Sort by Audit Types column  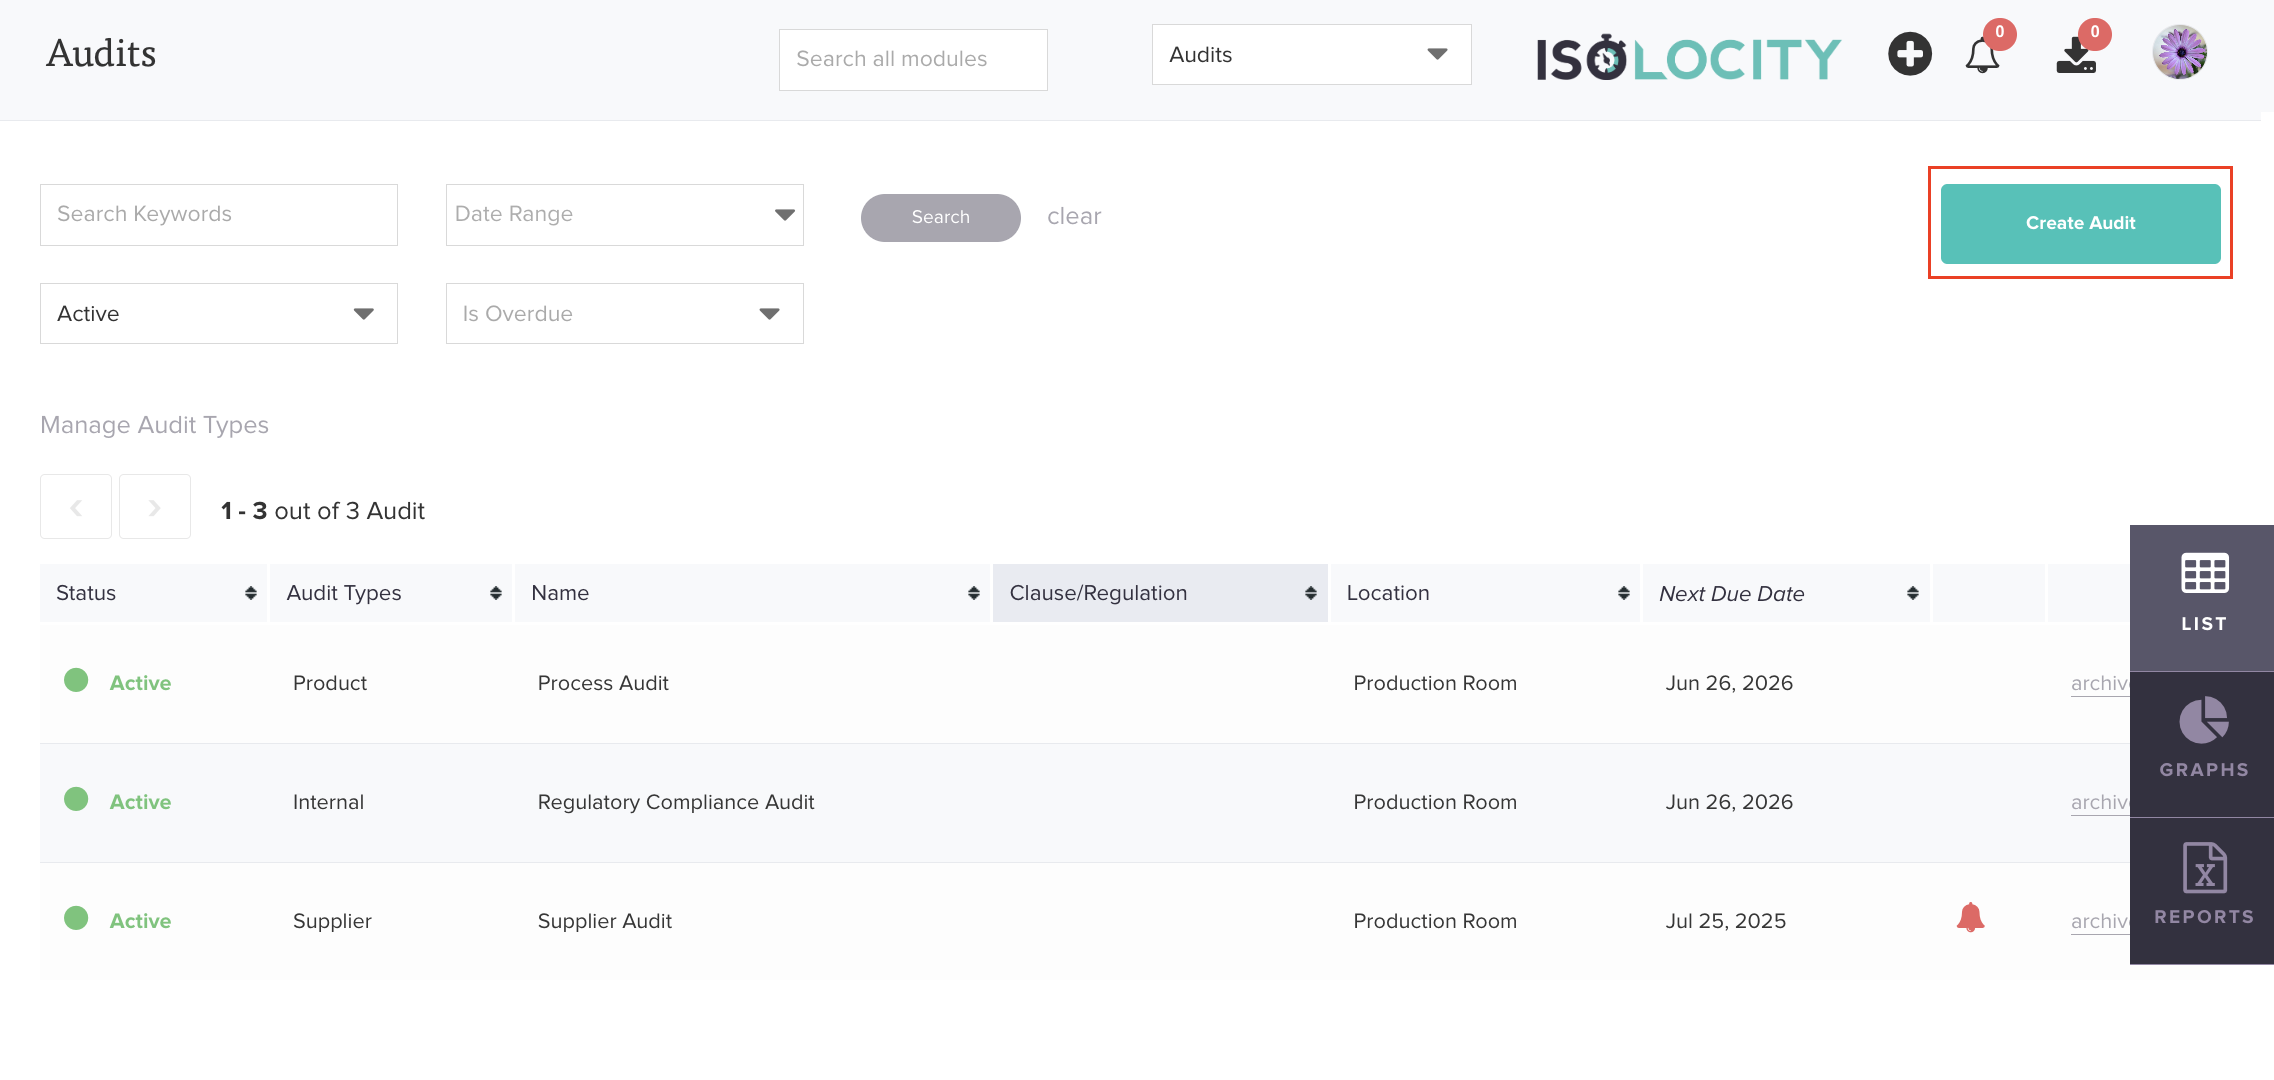point(495,594)
